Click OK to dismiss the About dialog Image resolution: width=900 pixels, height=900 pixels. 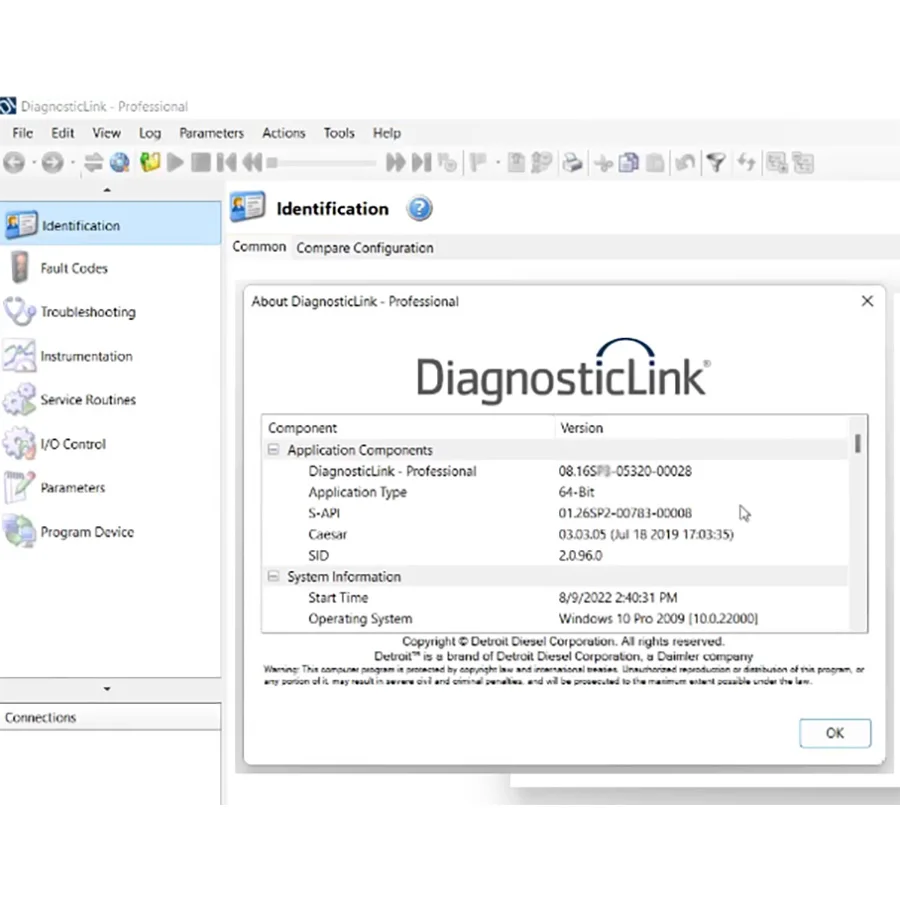pyautogui.click(x=835, y=733)
